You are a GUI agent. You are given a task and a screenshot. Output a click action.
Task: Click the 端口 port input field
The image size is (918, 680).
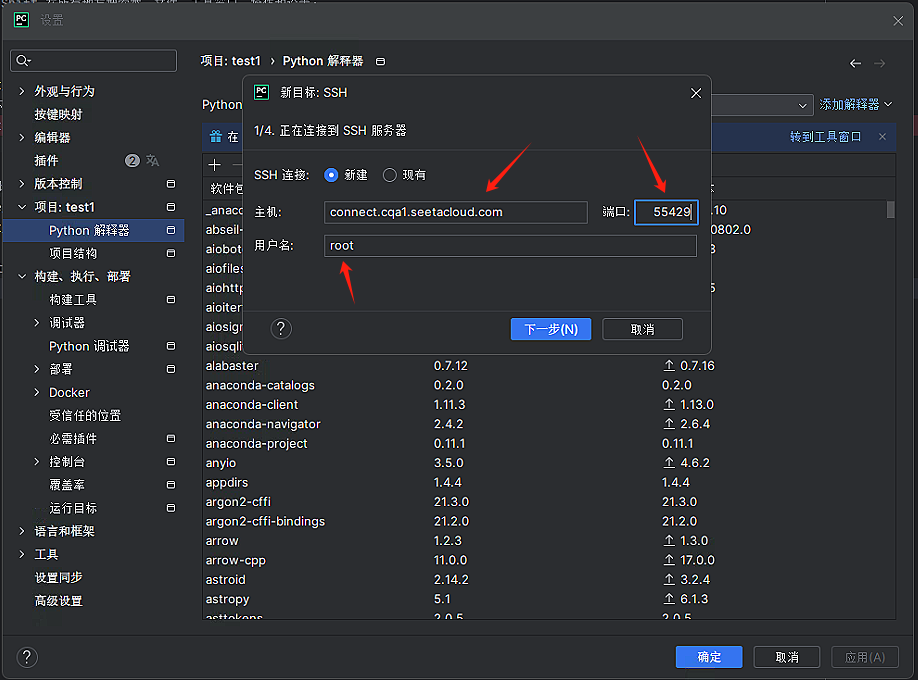coord(666,212)
